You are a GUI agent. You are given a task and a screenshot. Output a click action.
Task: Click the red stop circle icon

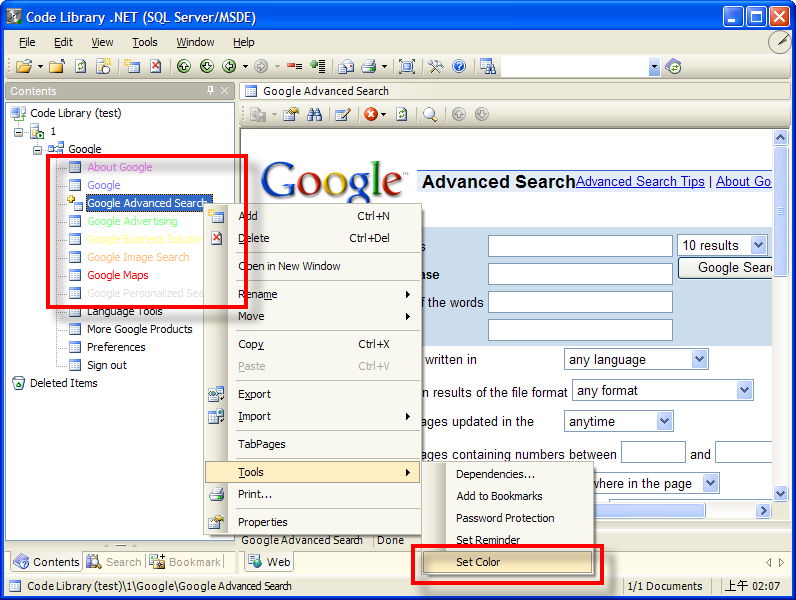tap(371, 115)
